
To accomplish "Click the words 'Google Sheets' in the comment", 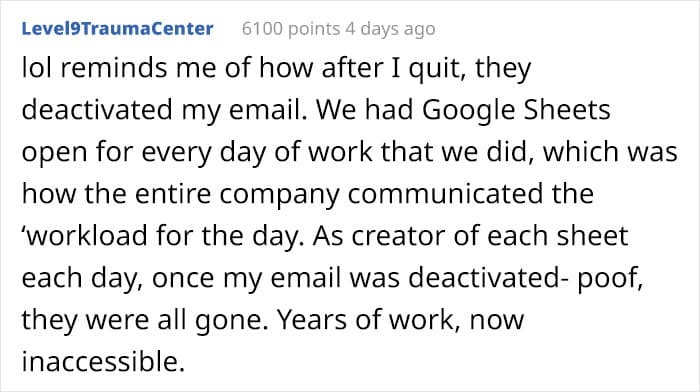I will pyautogui.click(x=516, y=110).
